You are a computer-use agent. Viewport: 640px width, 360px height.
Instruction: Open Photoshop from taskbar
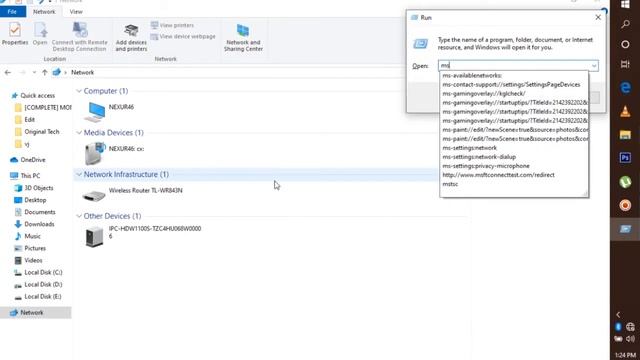[625, 158]
